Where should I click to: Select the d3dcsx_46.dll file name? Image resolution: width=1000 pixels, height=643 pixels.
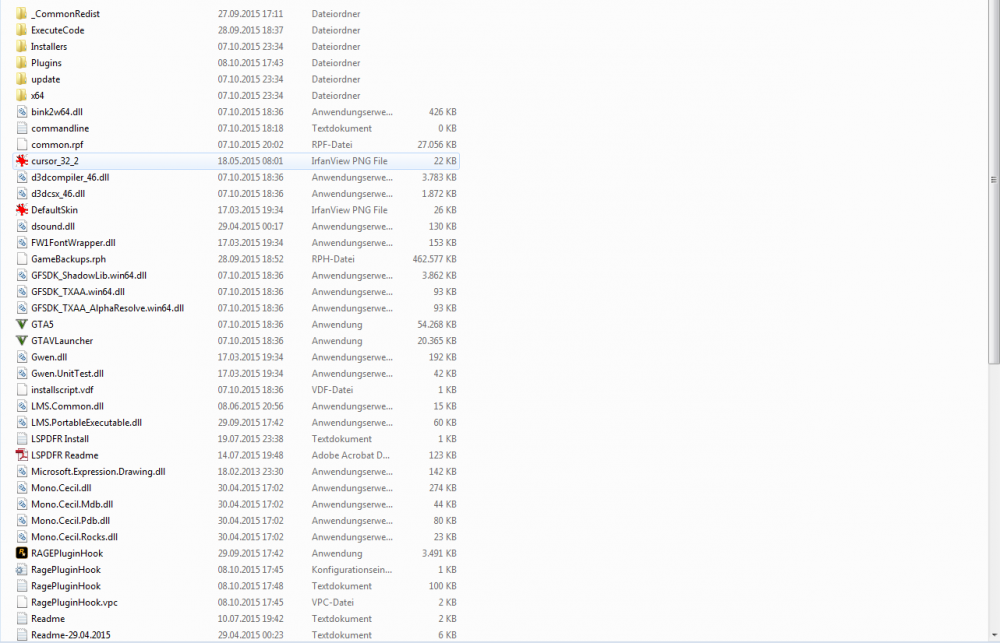point(58,193)
